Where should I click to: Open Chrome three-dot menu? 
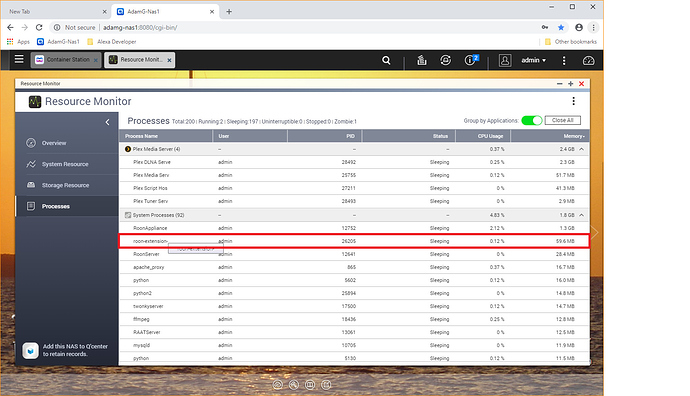pos(593,27)
